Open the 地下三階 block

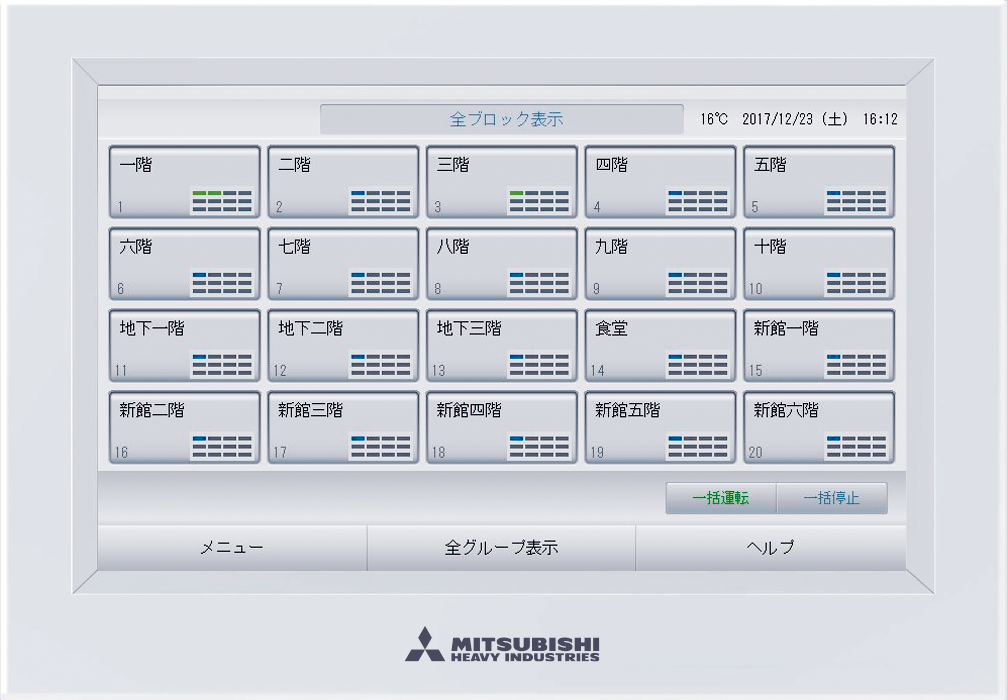click(501, 346)
